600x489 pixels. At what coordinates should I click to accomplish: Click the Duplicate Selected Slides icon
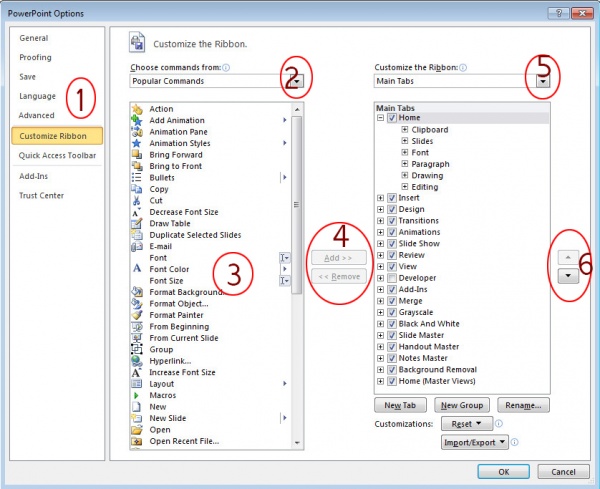point(137,235)
